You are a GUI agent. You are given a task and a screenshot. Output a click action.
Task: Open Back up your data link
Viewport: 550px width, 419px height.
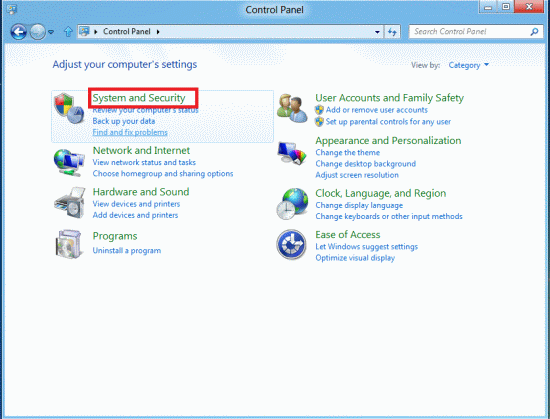click(x=124, y=121)
